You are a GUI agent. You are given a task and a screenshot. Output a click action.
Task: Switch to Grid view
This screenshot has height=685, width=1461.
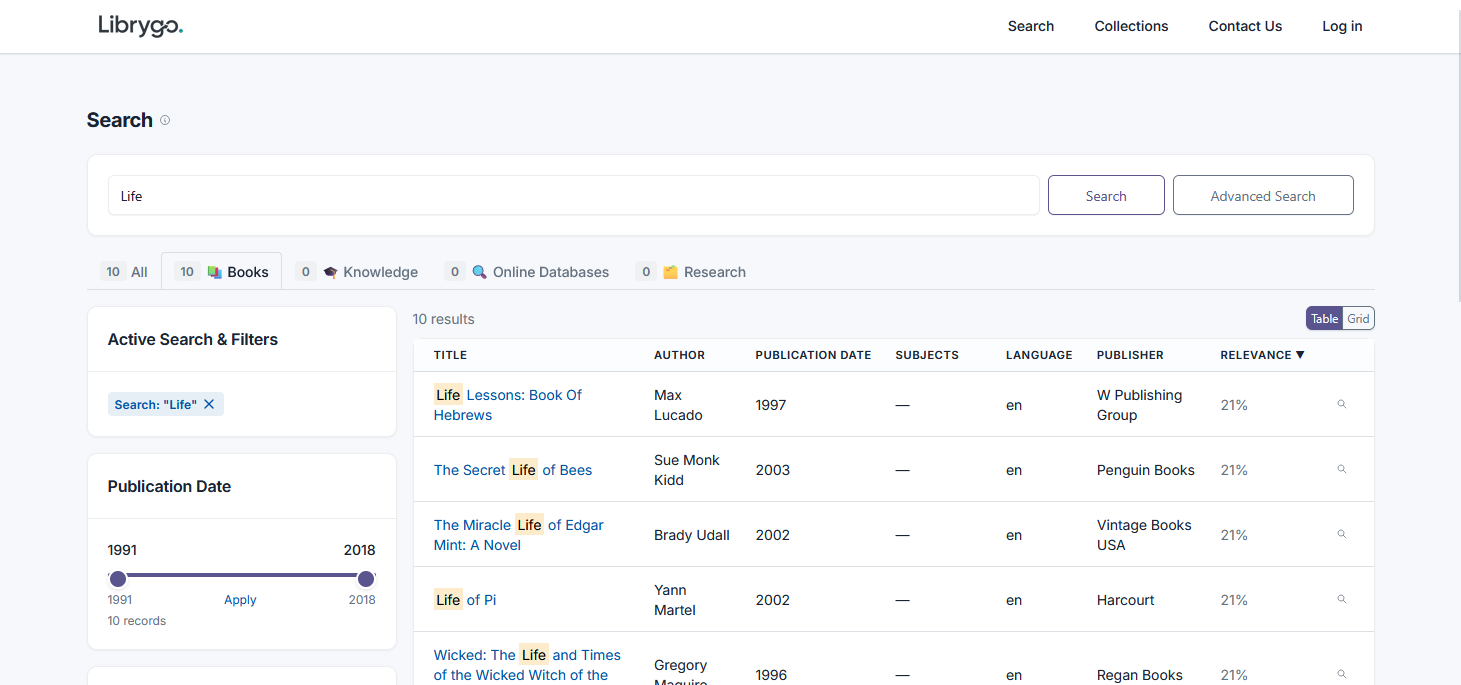(x=1358, y=319)
